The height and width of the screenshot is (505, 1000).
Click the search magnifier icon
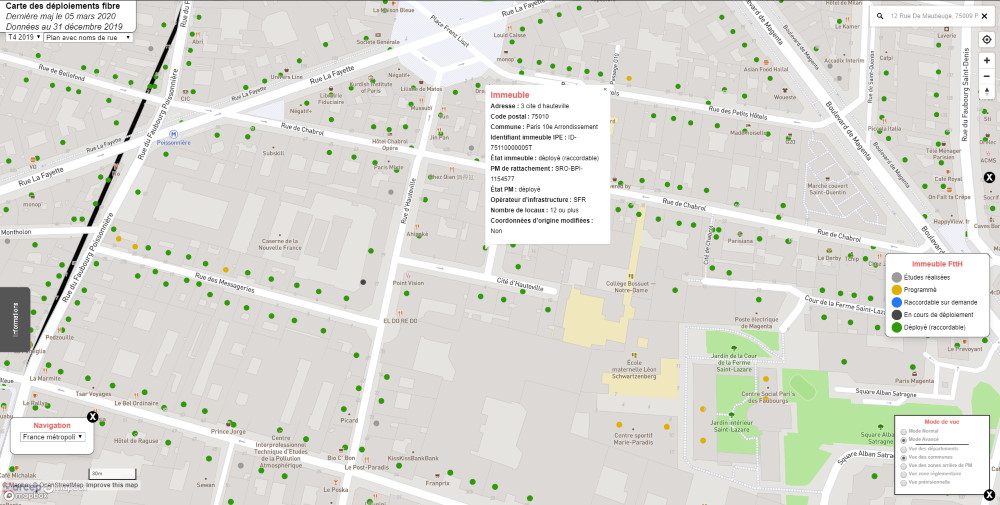(x=879, y=16)
